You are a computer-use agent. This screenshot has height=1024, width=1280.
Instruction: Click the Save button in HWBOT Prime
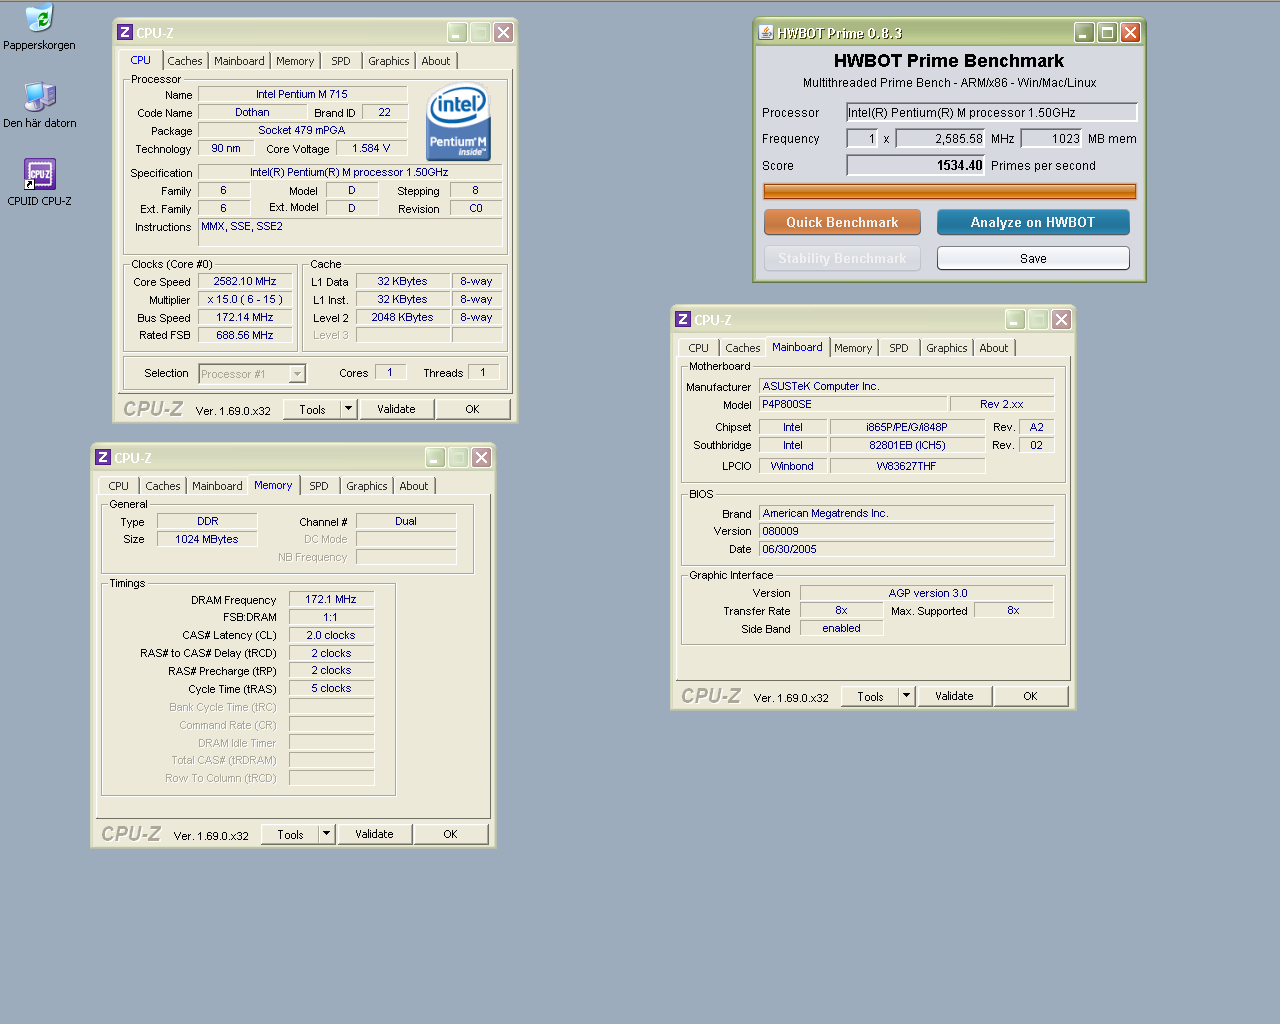[x=1033, y=258]
